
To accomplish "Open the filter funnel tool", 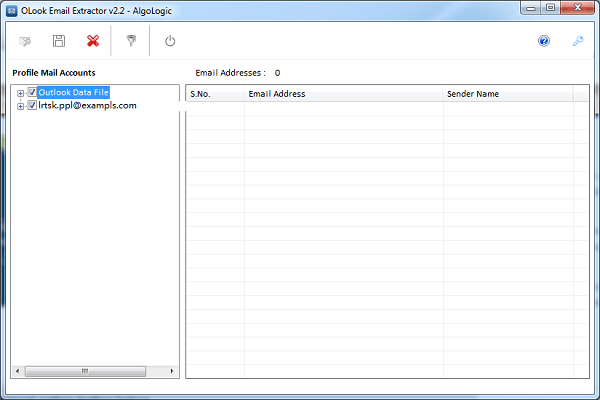I will [x=131, y=41].
